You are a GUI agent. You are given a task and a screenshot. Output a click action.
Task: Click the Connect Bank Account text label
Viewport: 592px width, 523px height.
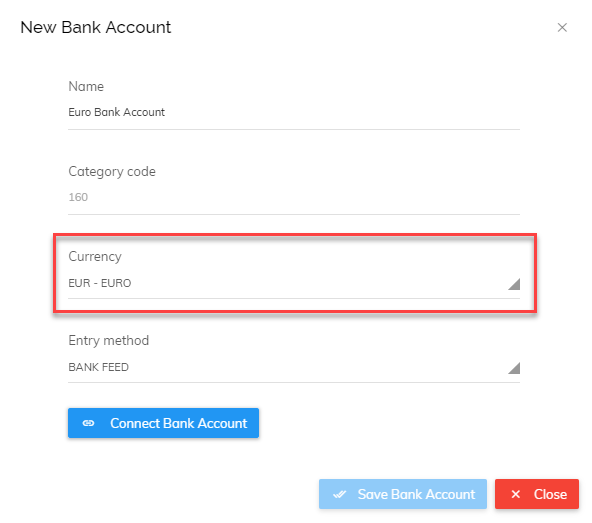click(179, 423)
